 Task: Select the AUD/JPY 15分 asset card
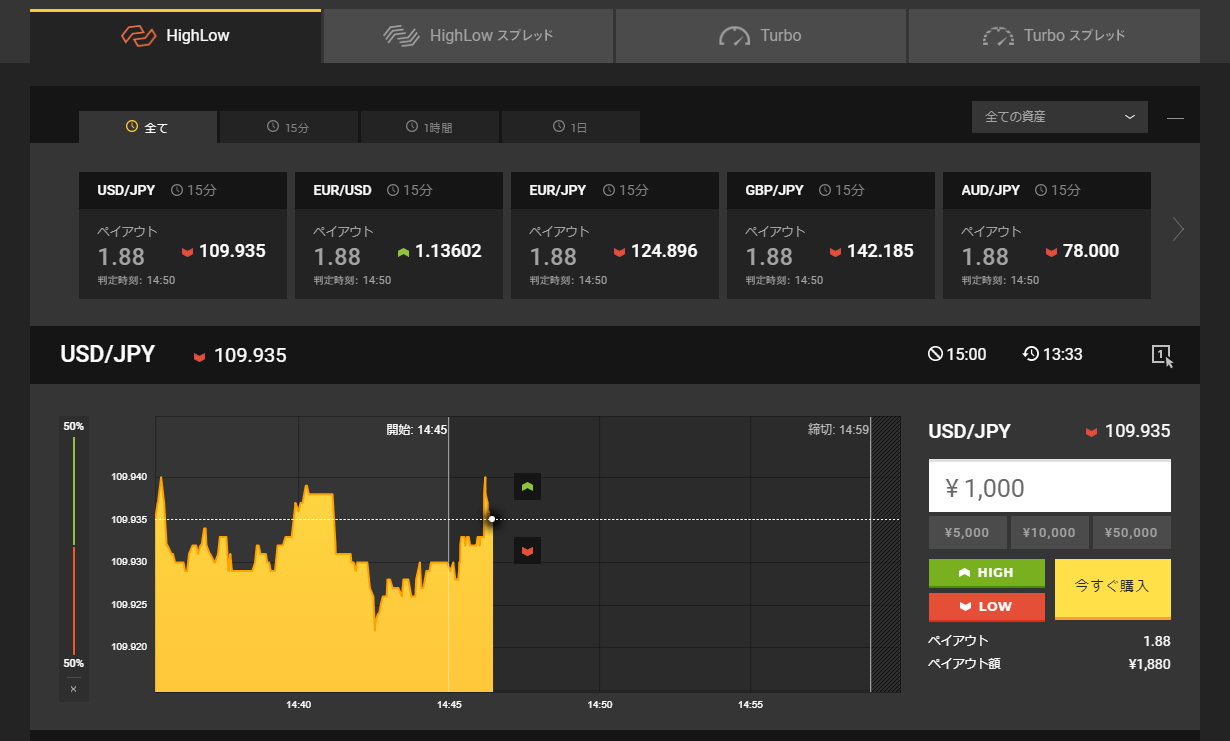click(x=1047, y=235)
